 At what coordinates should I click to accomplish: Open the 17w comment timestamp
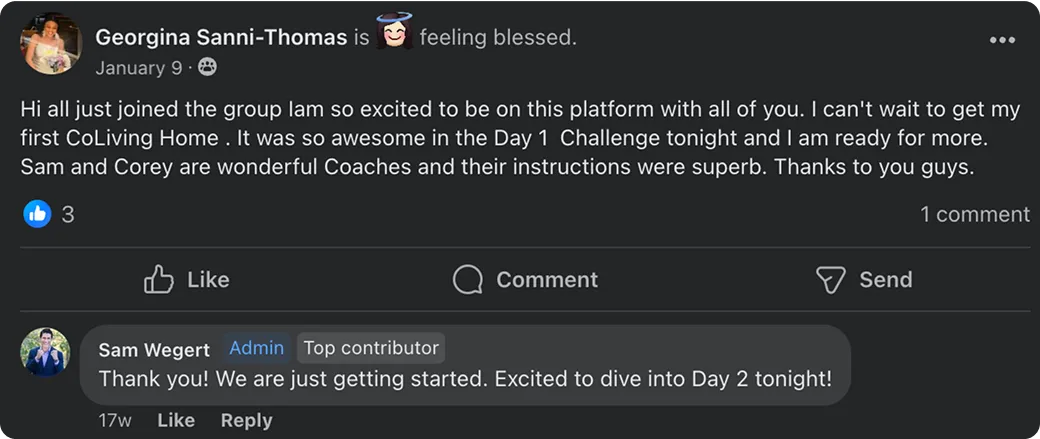click(115, 421)
